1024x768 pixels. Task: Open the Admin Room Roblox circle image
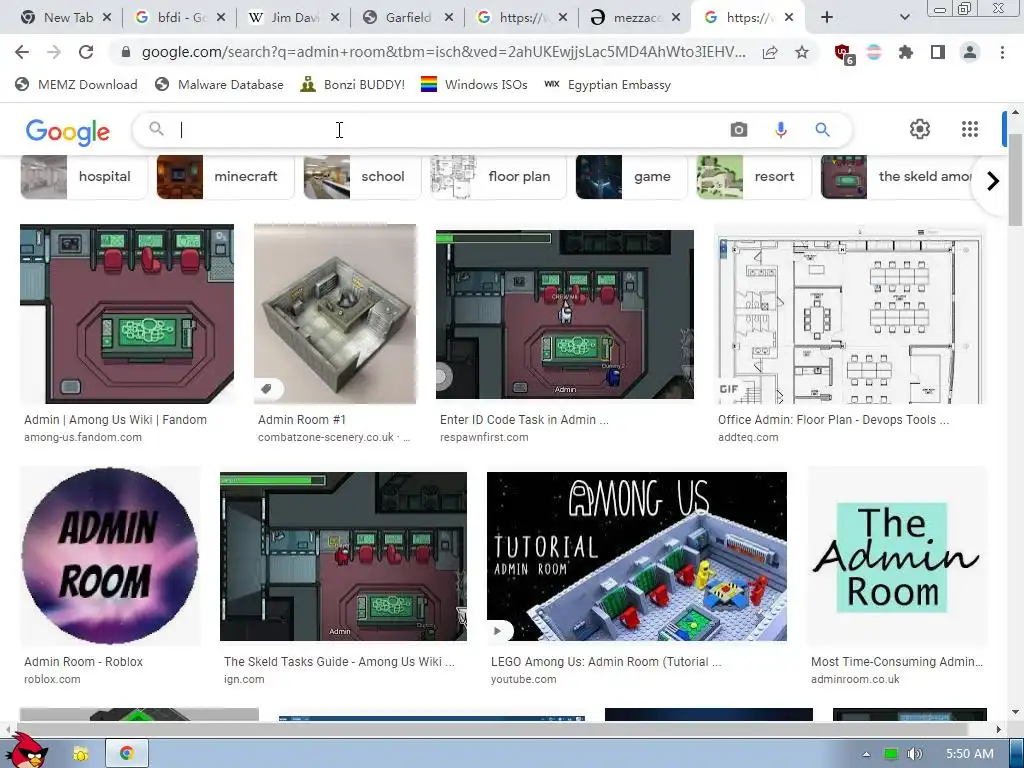110,556
